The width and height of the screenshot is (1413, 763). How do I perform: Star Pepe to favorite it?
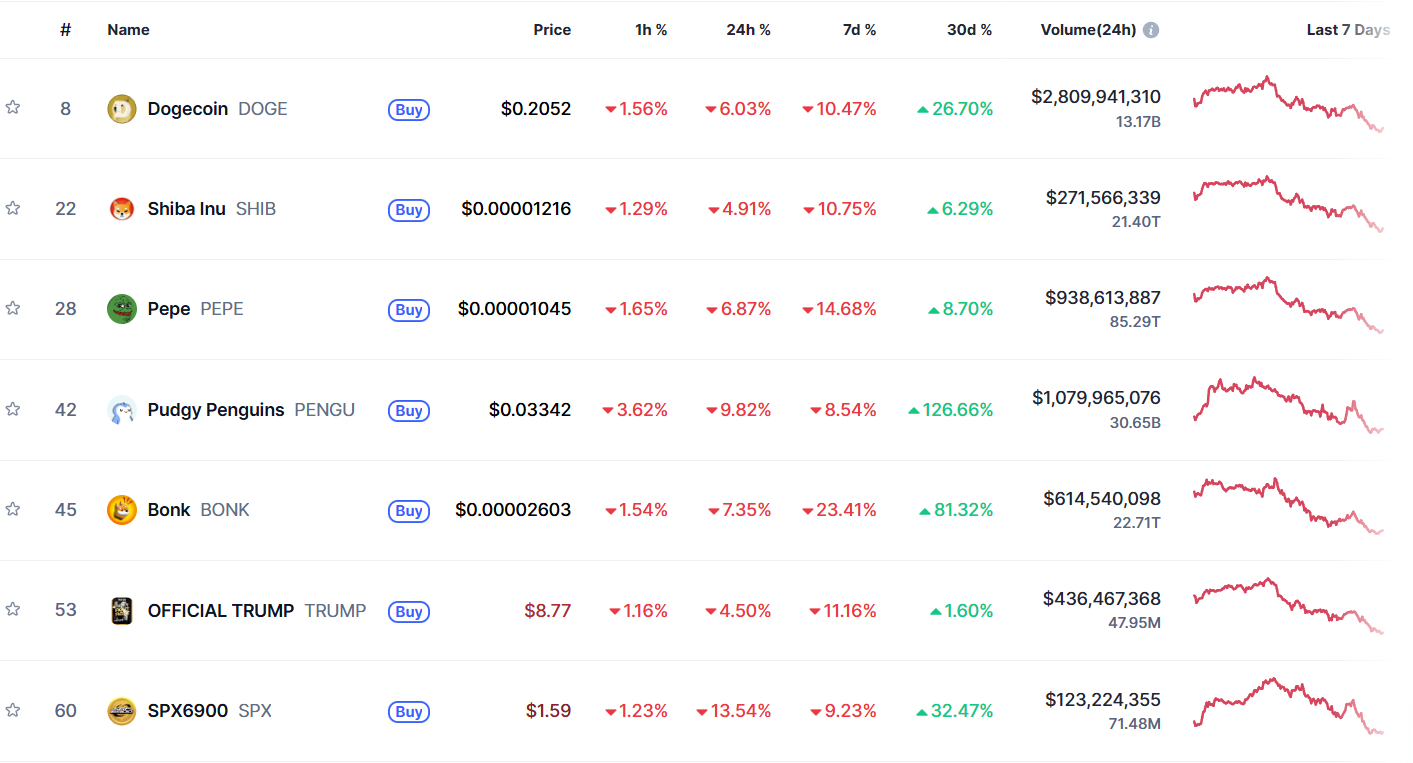point(13,308)
